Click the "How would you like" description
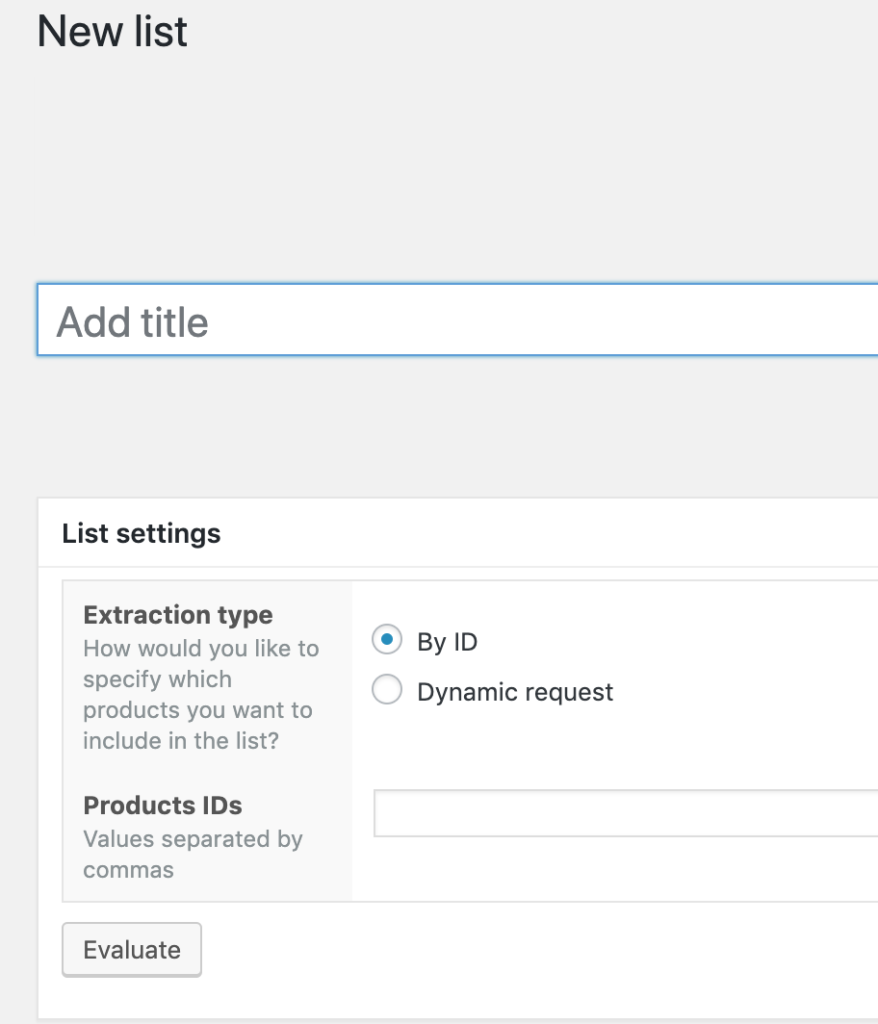This screenshot has height=1024, width=878. (201, 694)
